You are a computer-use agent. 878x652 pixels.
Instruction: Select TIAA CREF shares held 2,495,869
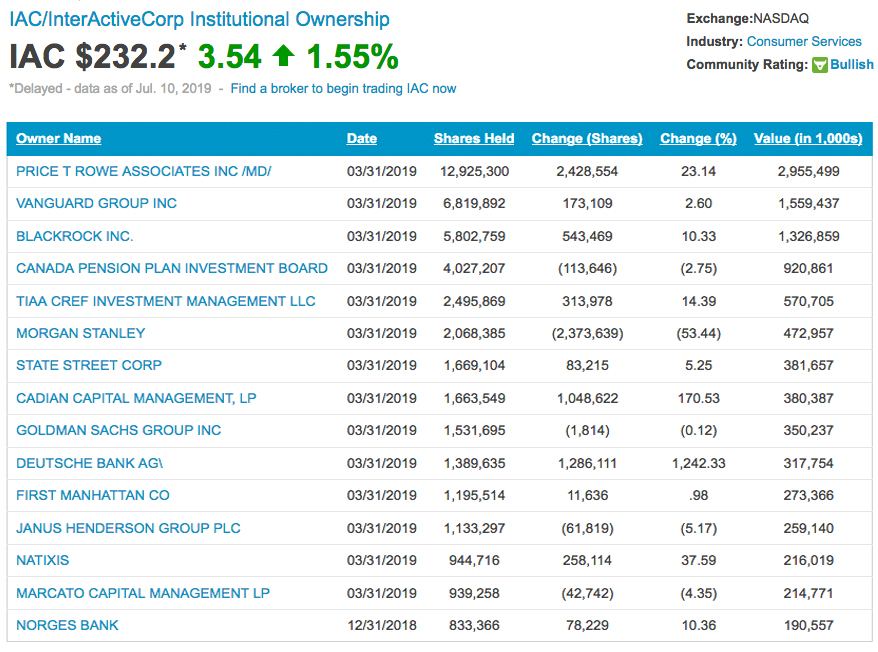tap(474, 301)
